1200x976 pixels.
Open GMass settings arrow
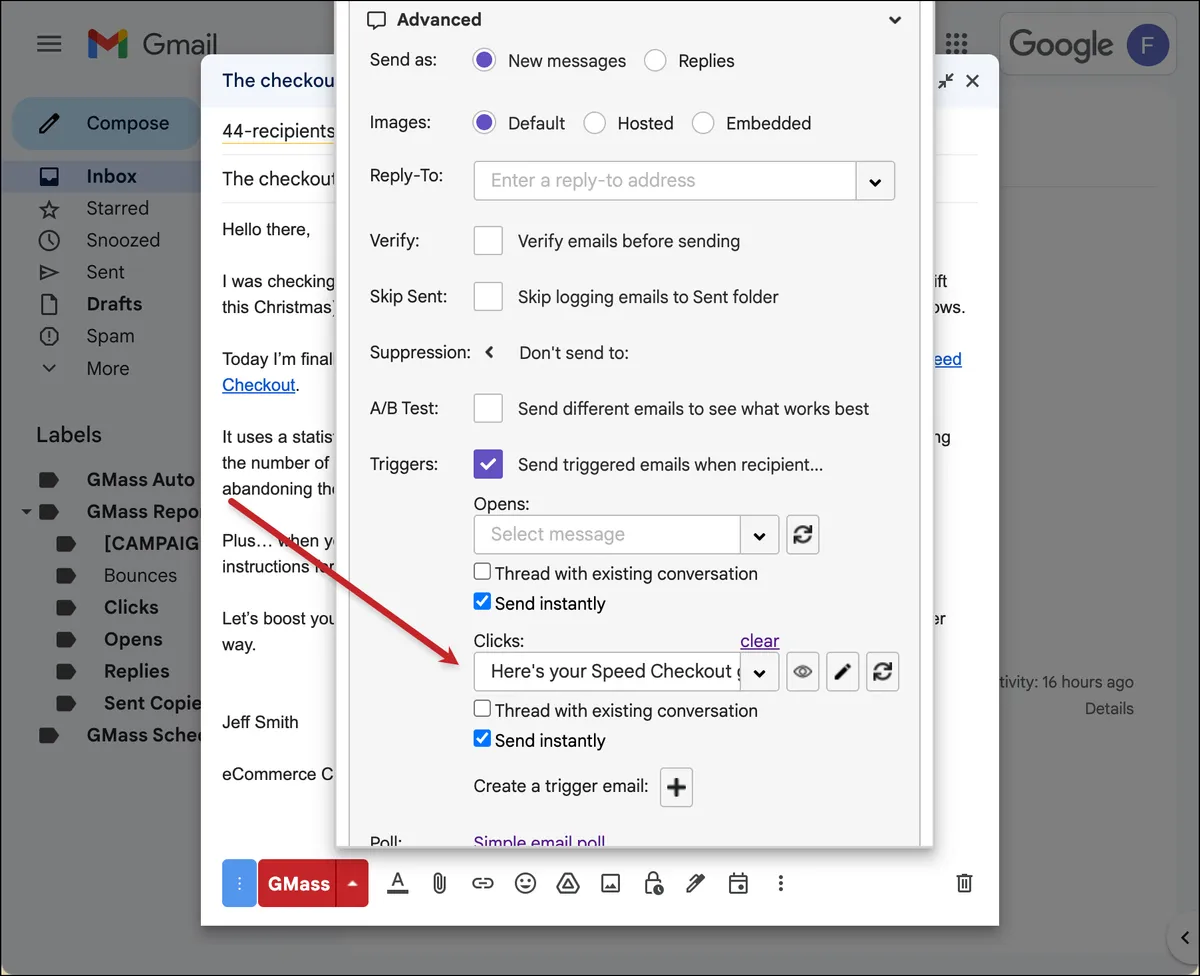point(352,883)
